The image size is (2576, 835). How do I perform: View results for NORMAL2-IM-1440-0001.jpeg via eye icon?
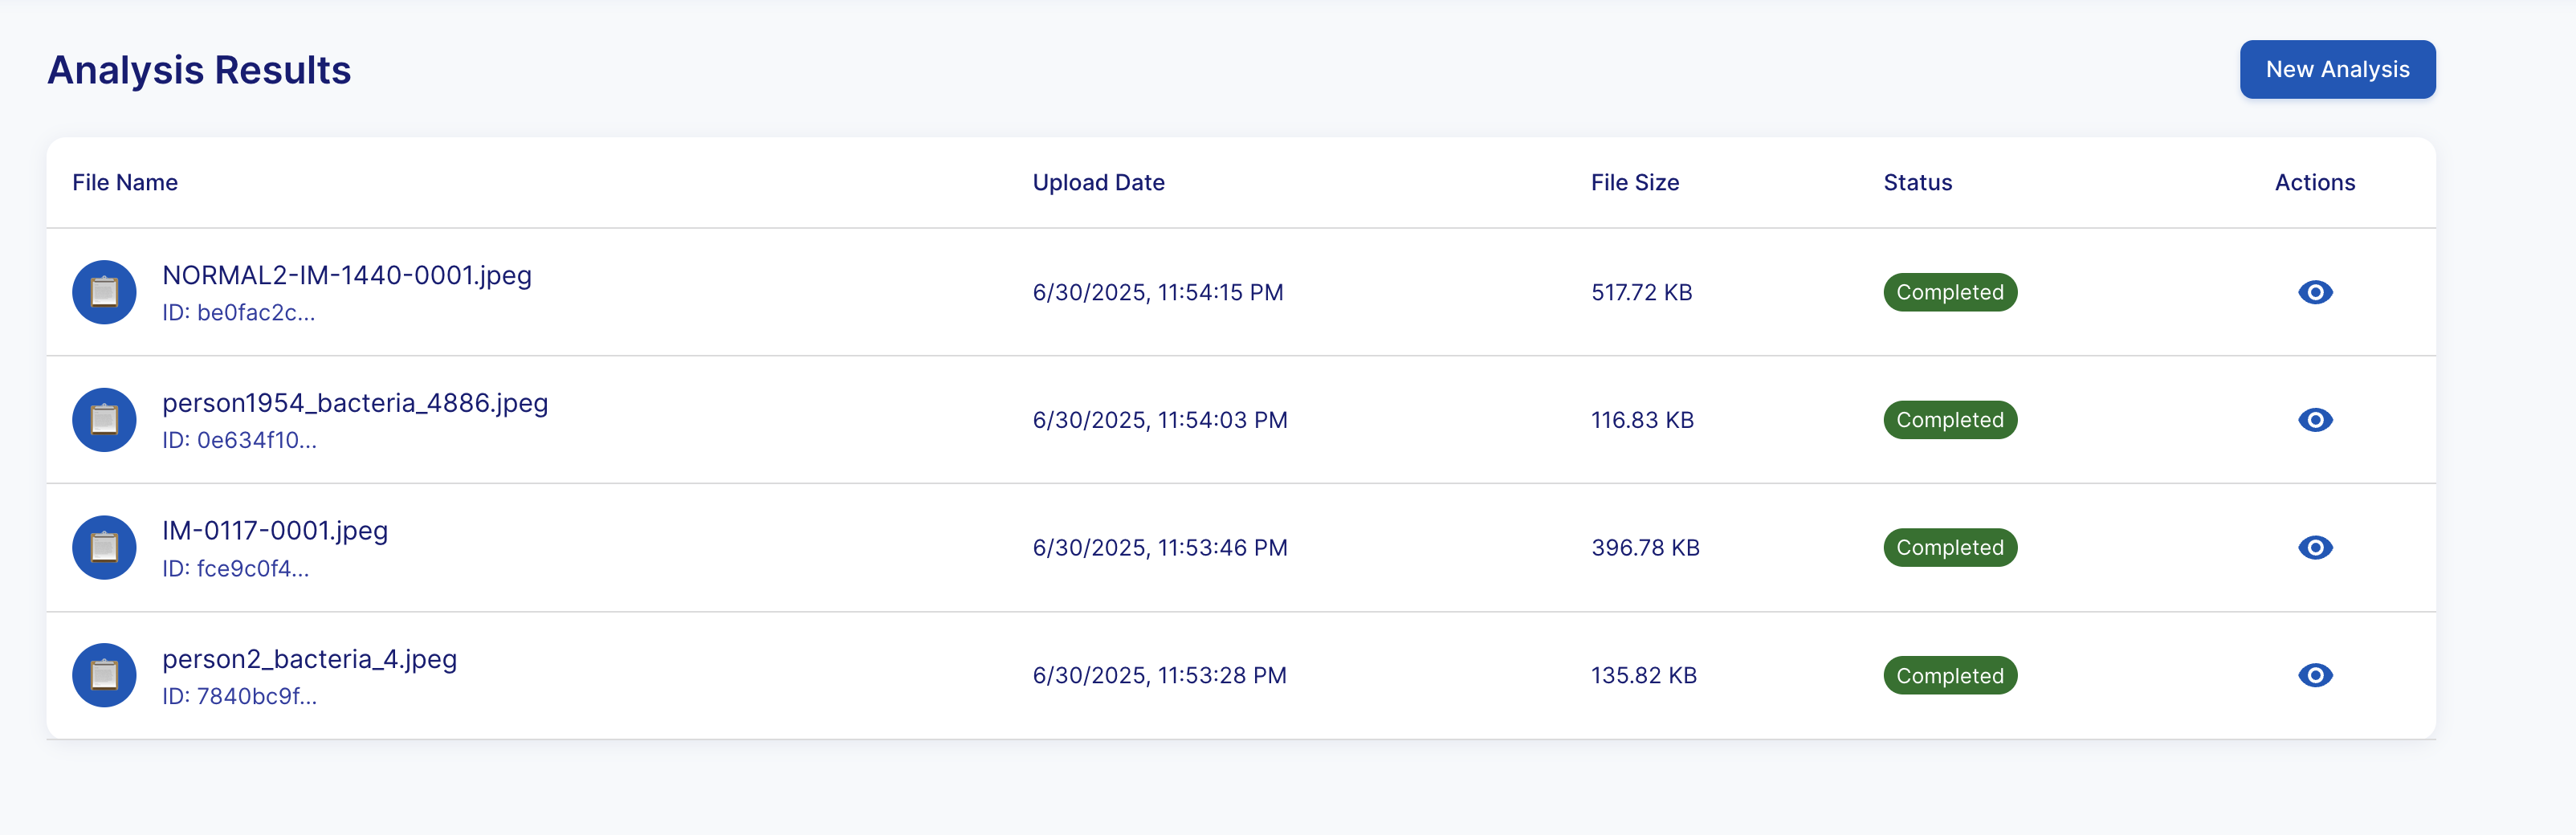2314,292
